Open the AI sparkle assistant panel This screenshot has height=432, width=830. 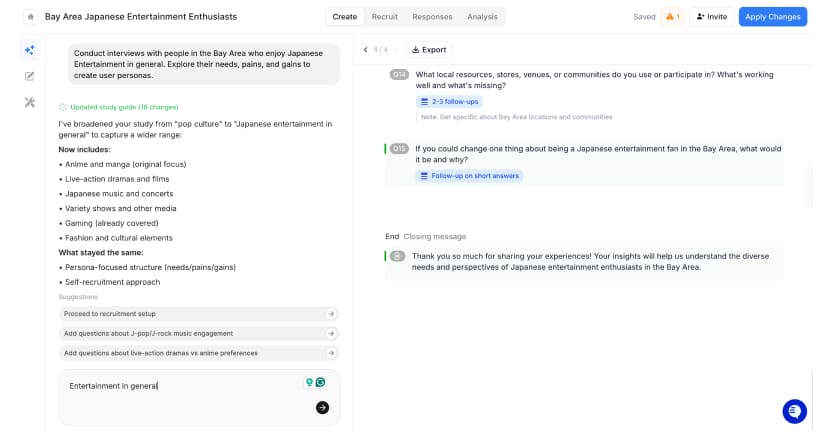pyautogui.click(x=30, y=50)
